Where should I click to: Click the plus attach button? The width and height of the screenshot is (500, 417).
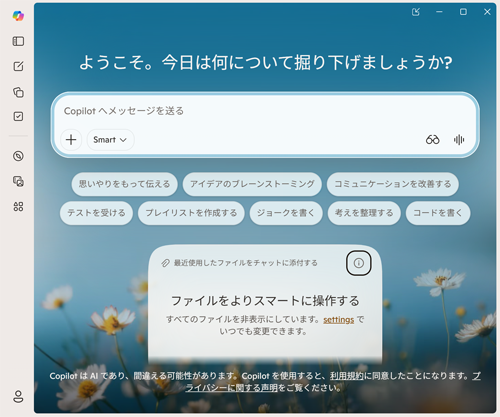pyautogui.click(x=71, y=140)
